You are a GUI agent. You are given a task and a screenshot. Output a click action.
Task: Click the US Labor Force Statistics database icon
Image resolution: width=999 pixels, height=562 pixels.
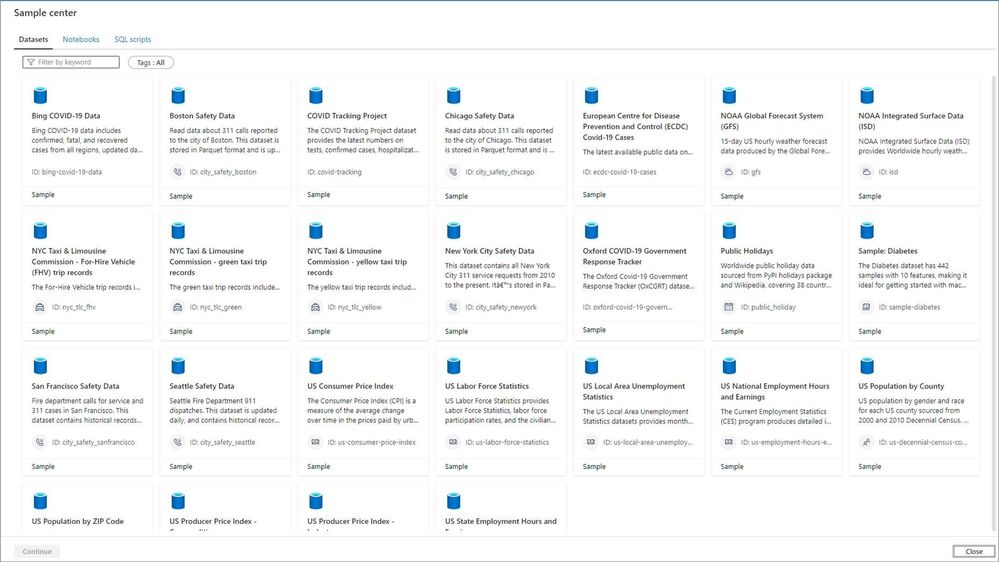pyautogui.click(x=453, y=366)
